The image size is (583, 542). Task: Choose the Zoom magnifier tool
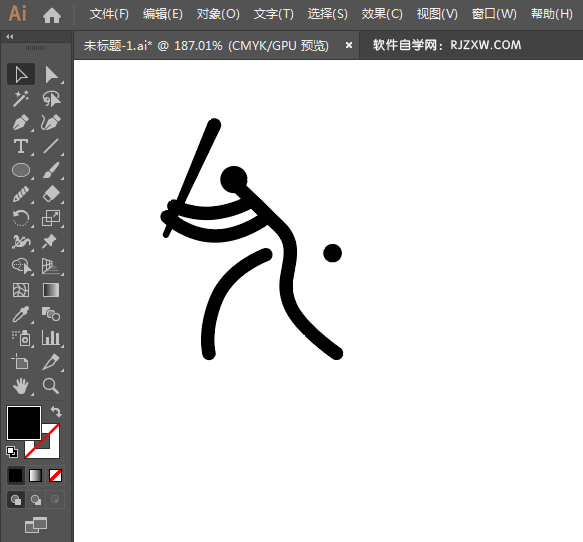pyautogui.click(x=51, y=386)
